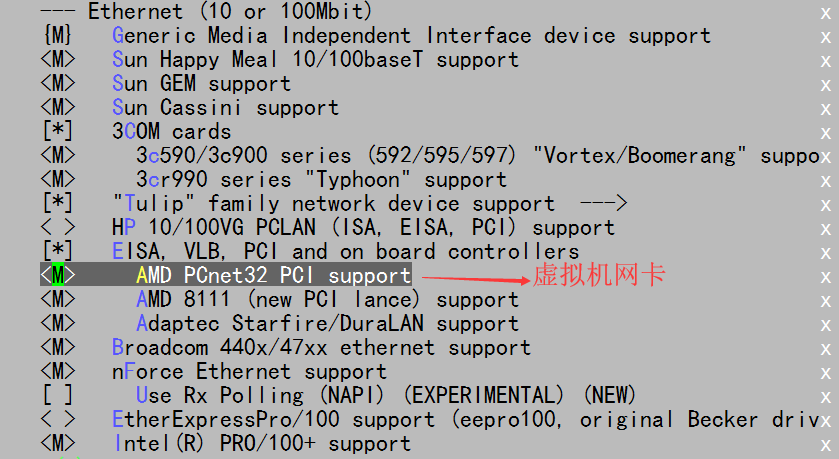Screen dimensions: 839x459
Task: Select nForce Ethernet support entry
Action: click(249, 372)
